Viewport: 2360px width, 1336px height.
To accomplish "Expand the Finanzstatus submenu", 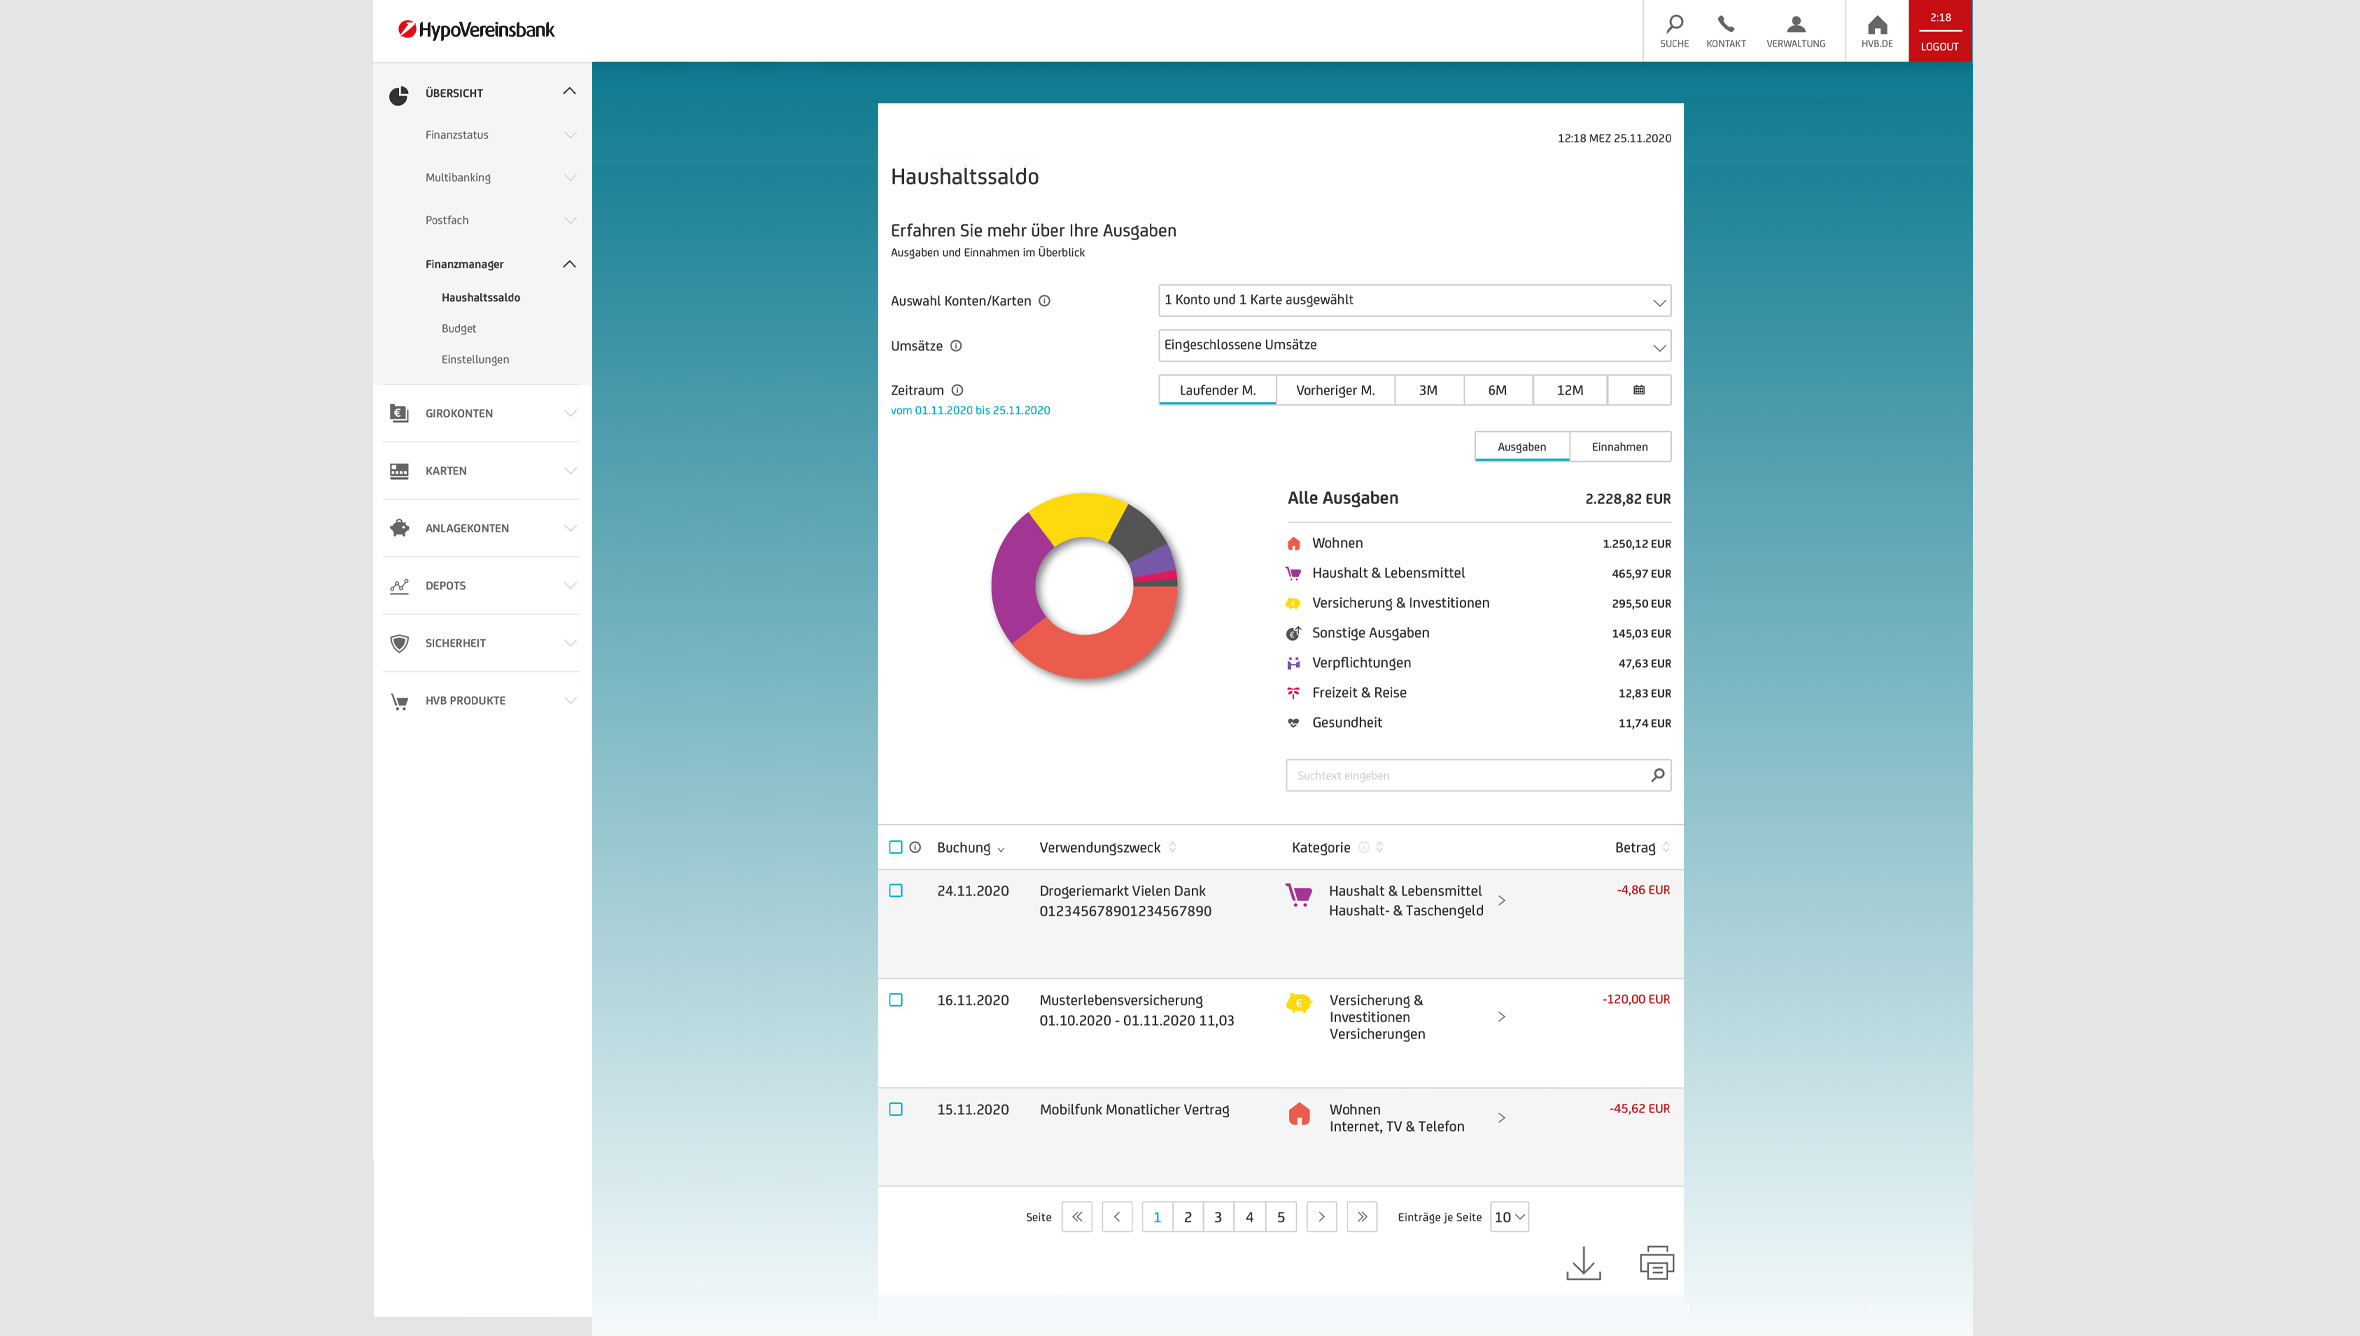I will [x=569, y=135].
